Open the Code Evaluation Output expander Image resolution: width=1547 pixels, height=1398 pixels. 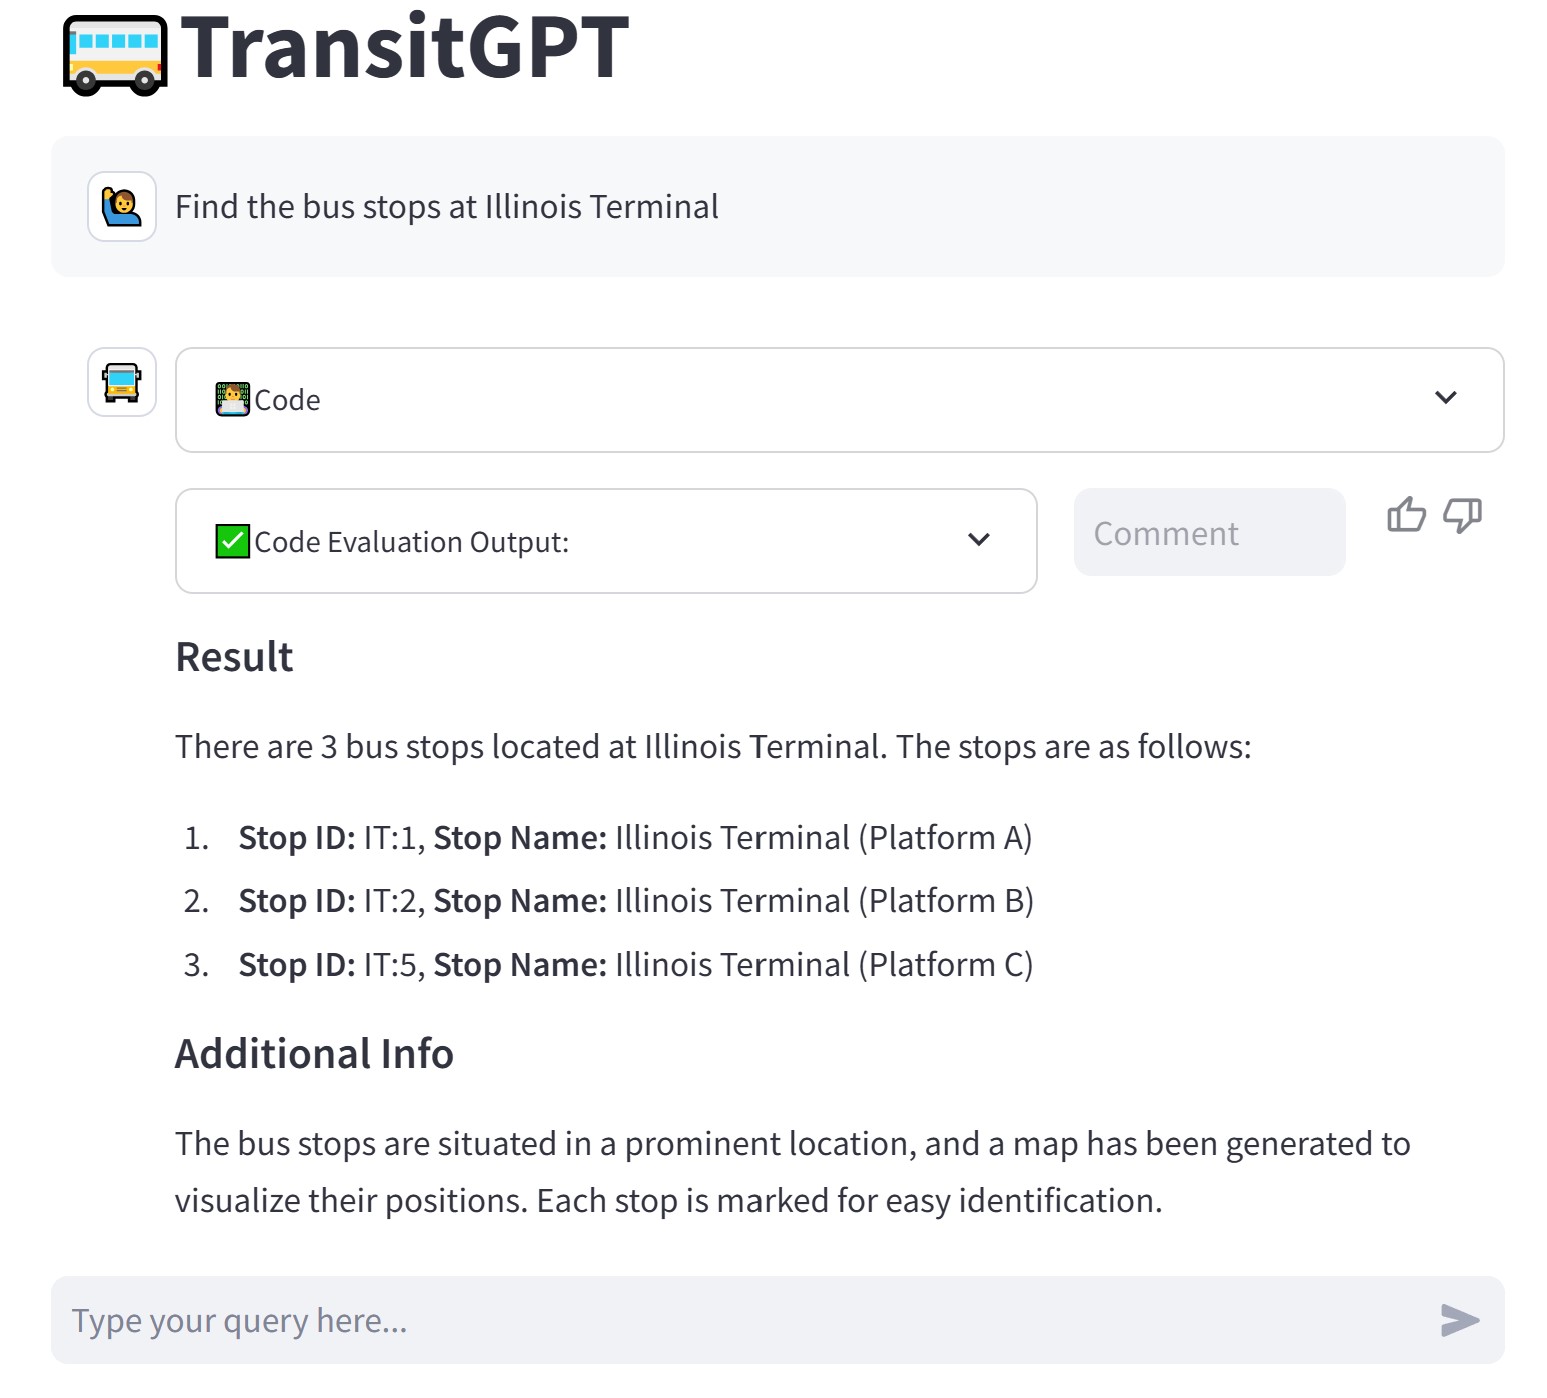[606, 541]
